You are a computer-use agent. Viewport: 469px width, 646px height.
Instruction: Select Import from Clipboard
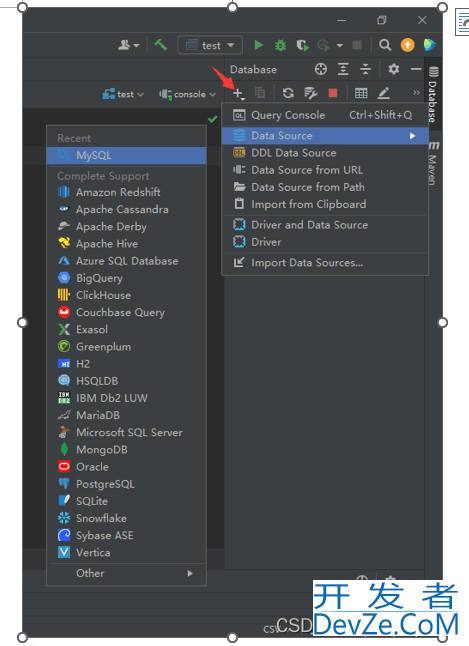325,204
